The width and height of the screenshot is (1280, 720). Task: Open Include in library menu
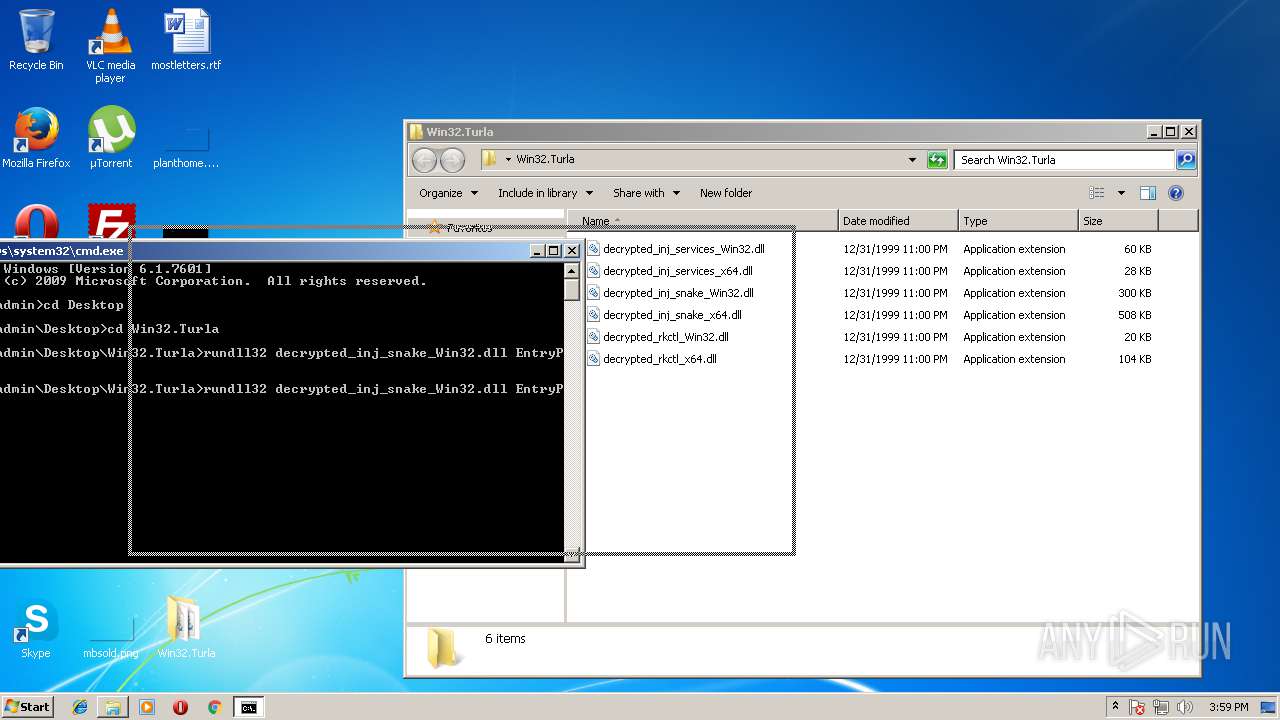pyautogui.click(x=545, y=193)
